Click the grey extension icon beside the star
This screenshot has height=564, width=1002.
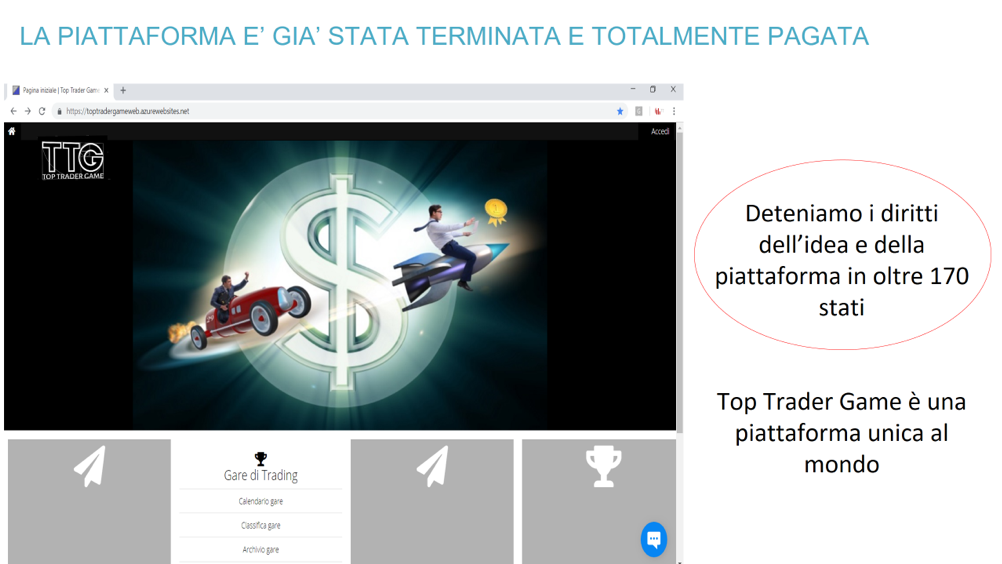point(638,111)
